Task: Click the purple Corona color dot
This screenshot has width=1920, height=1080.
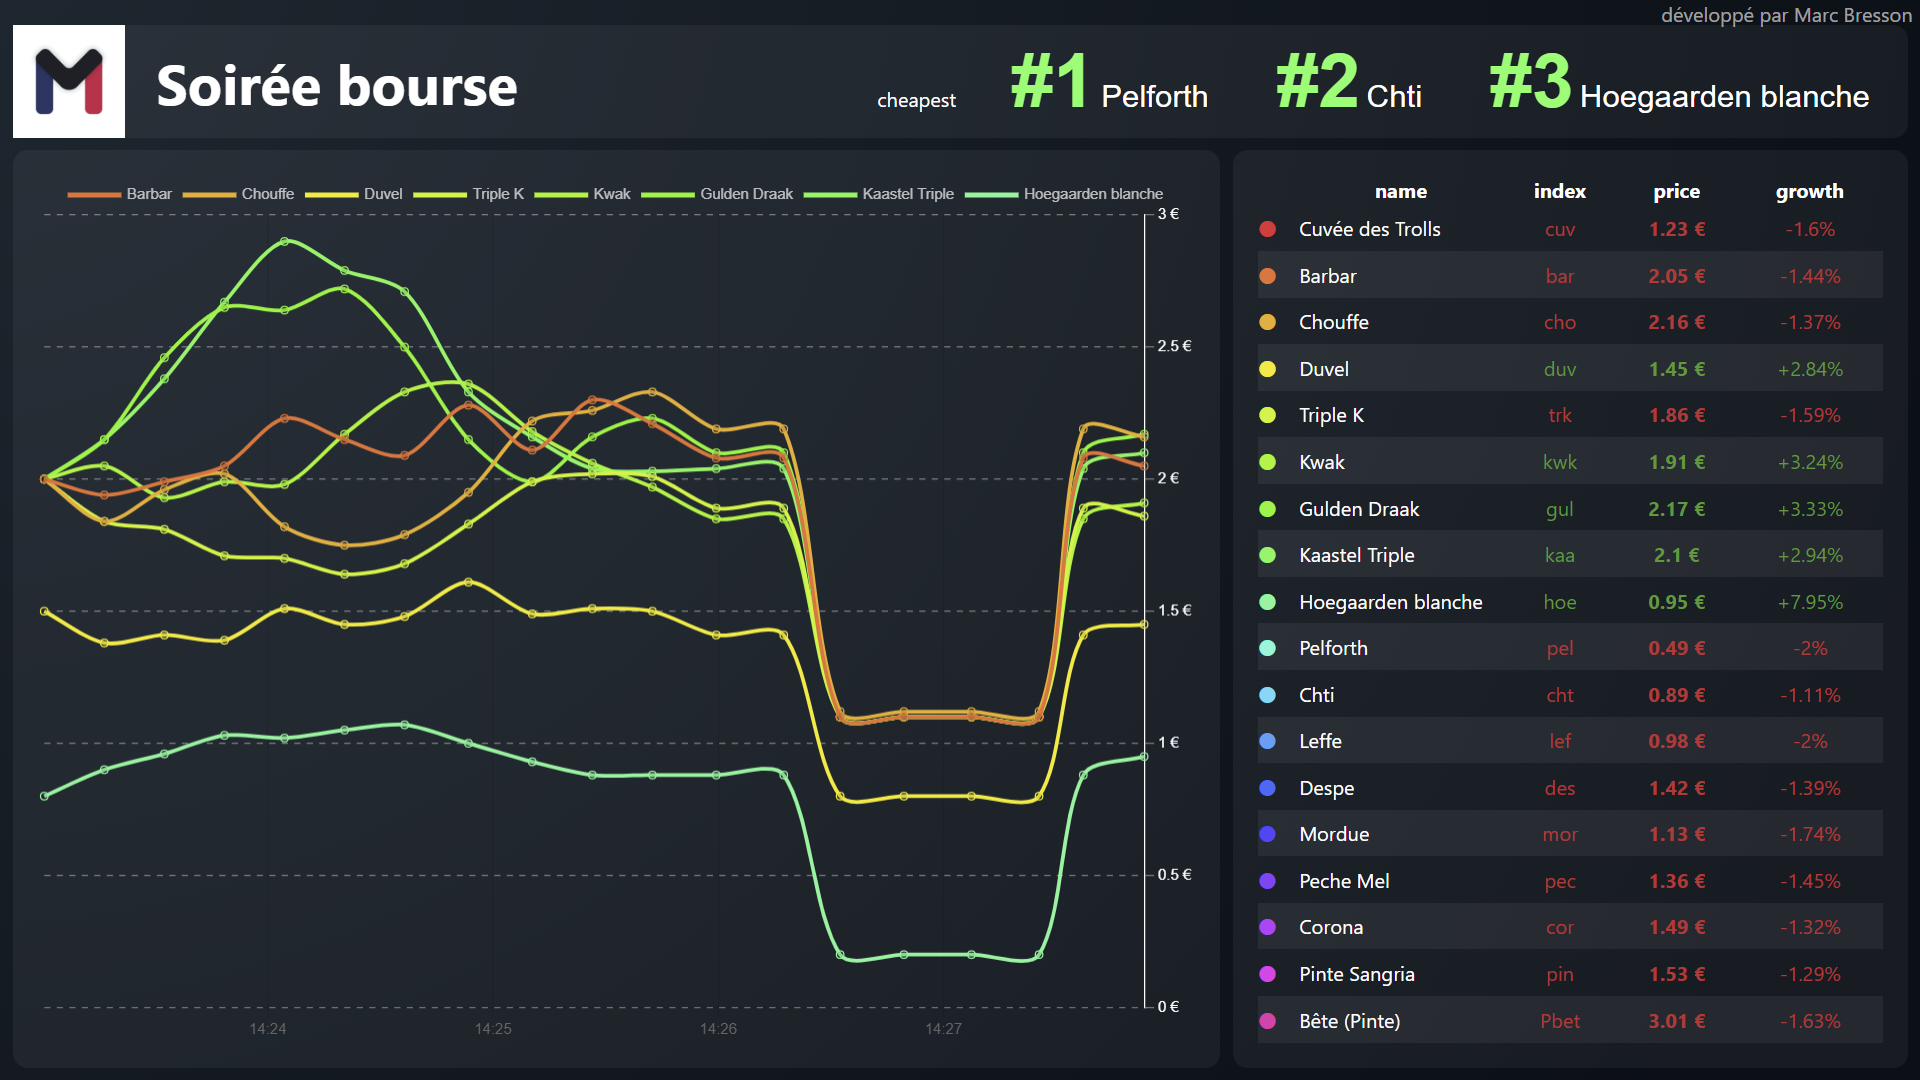Action: tap(1267, 927)
